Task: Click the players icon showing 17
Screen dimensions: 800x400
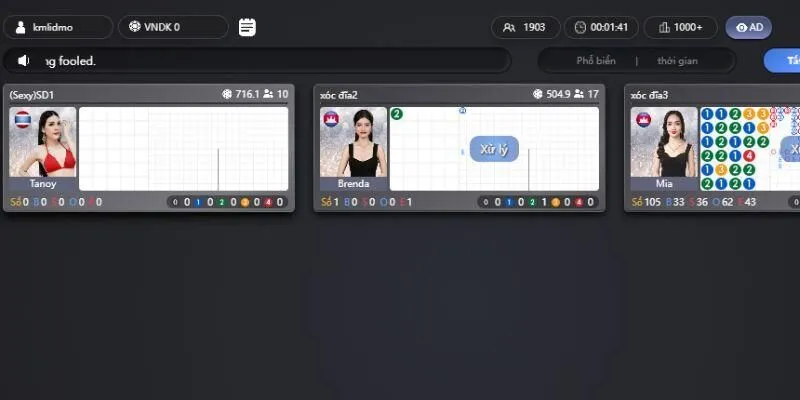Action: pyautogui.click(x=579, y=94)
